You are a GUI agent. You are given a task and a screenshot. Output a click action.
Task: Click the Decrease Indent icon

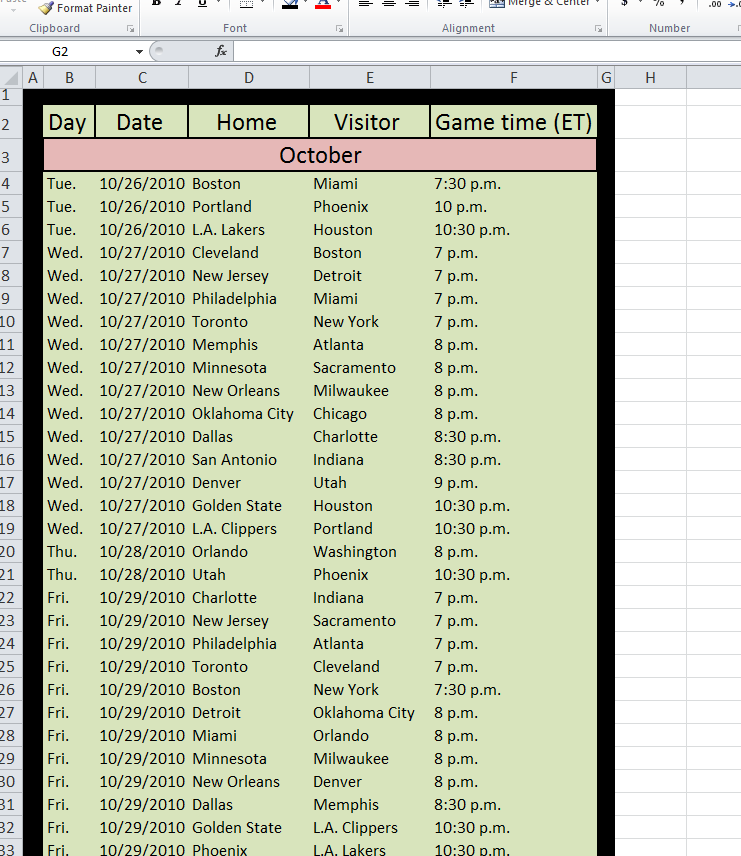click(444, 4)
